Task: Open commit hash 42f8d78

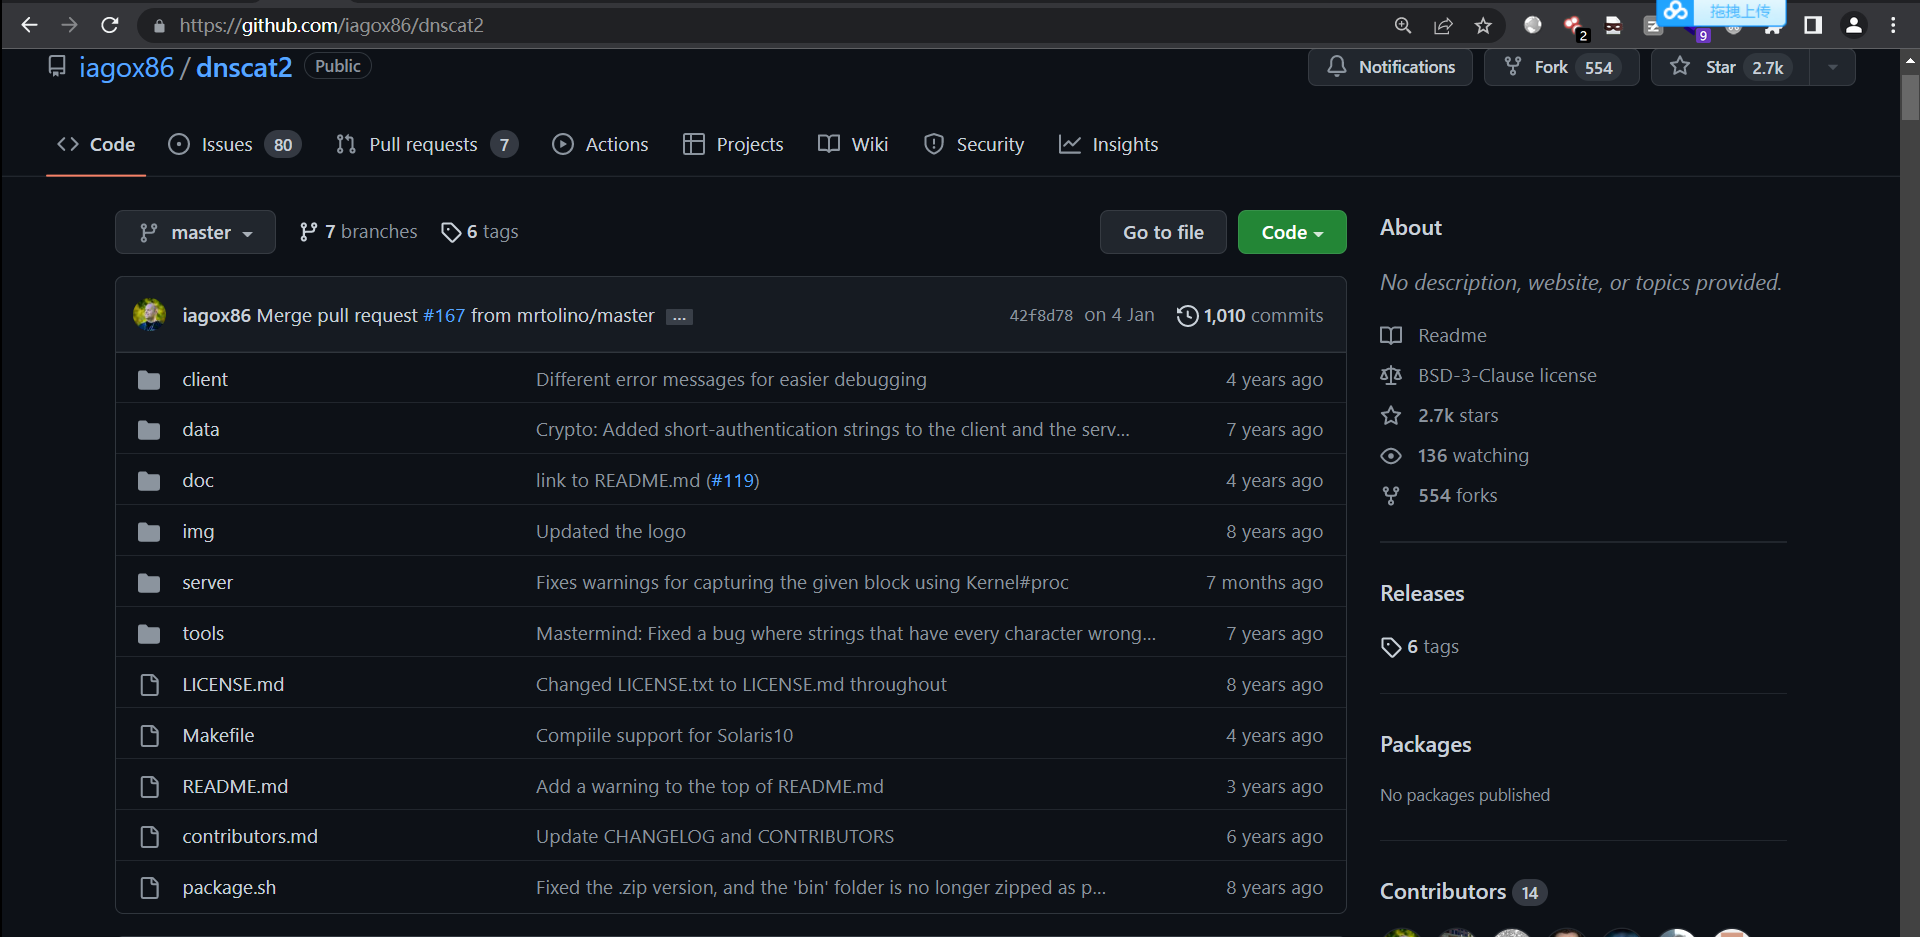Action: click(1041, 316)
